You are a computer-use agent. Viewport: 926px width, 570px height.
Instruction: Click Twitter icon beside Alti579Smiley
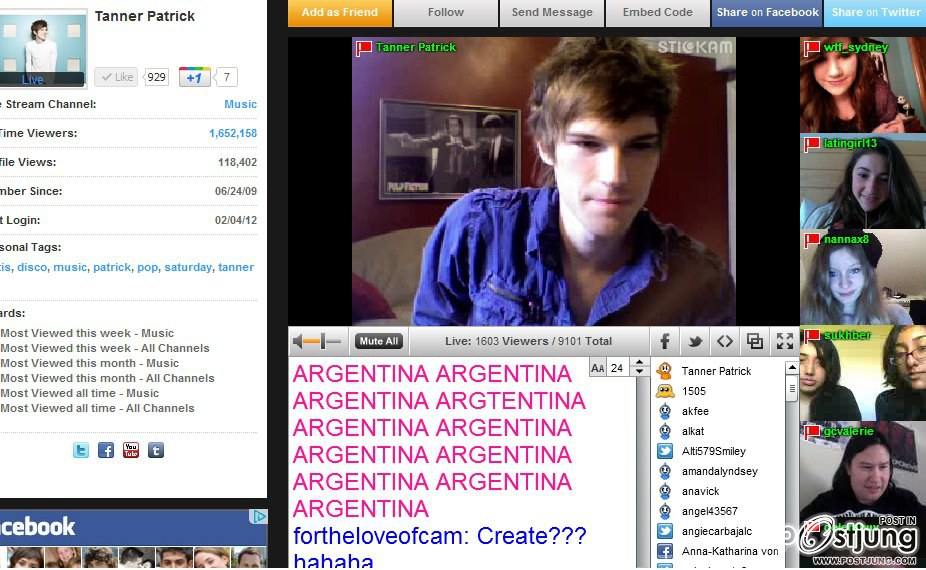tap(665, 451)
